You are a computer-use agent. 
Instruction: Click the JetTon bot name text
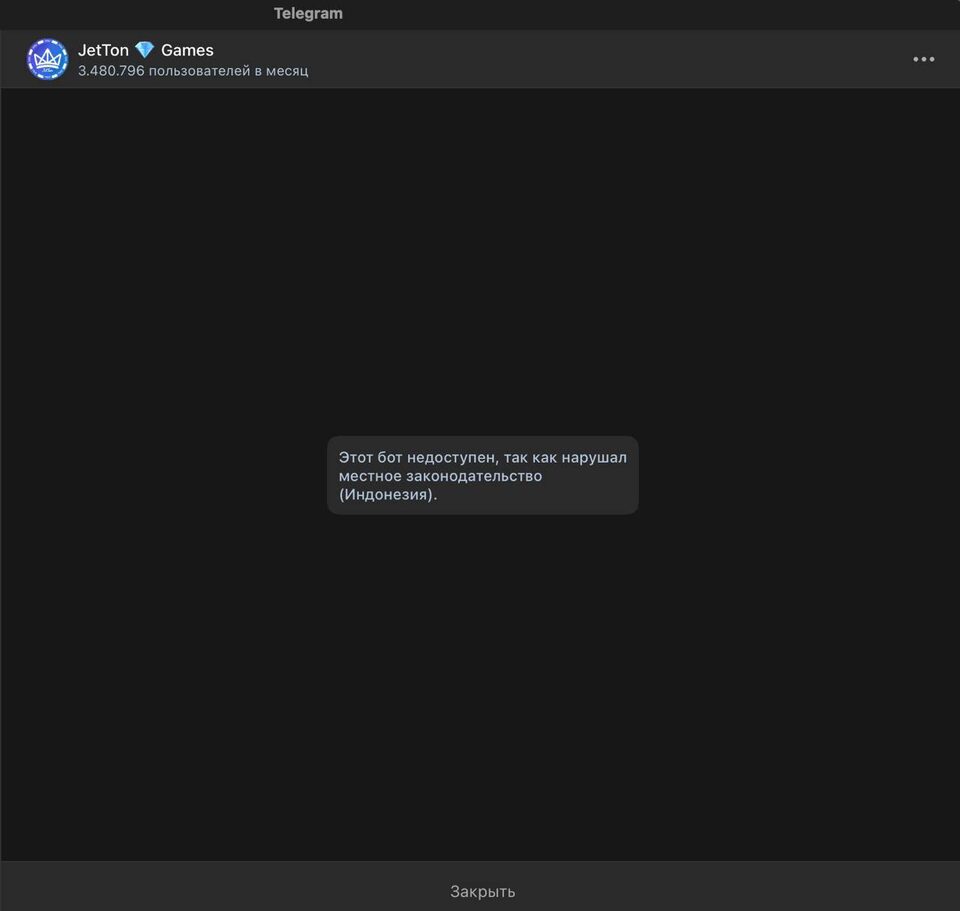coord(103,50)
